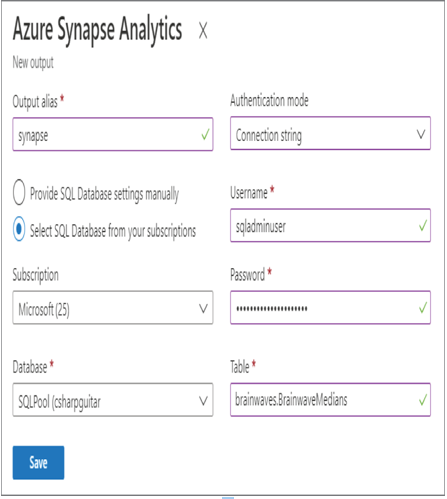The width and height of the screenshot is (447, 499).
Task: Select SQL Database from your subscriptions option
Action: pos(19,229)
